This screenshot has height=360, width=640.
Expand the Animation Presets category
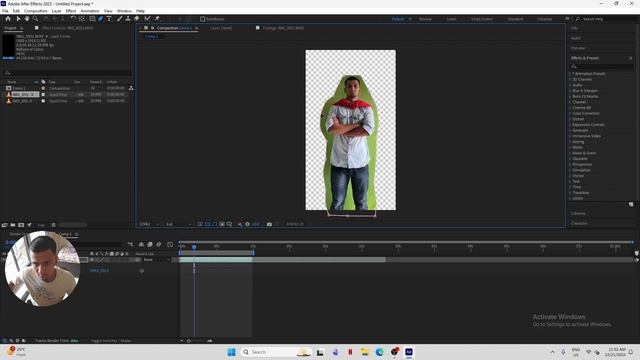570,73
